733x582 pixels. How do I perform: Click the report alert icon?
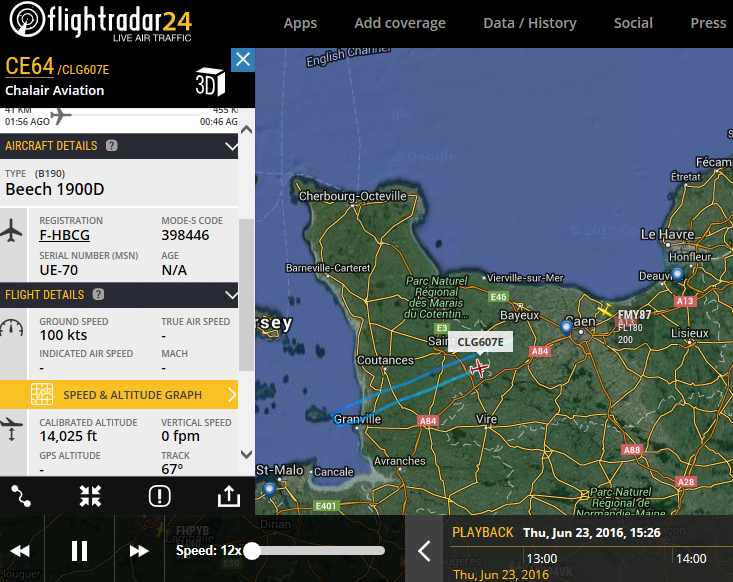pyautogui.click(x=159, y=496)
